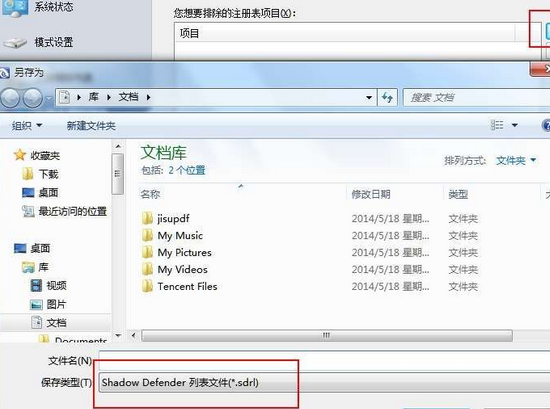The height and width of the screenshot is (409, 550).
Task: Click the '2 locations' link
Action: (x=187, y=170)
